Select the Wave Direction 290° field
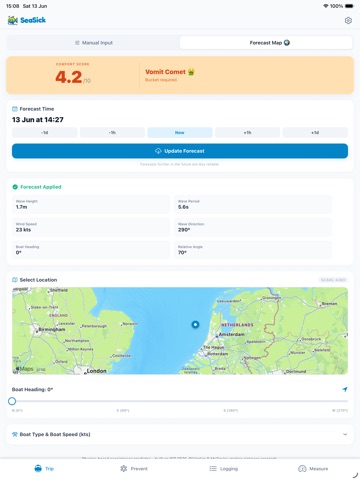Viewport: 360px width, 480px height. (253, 227)
